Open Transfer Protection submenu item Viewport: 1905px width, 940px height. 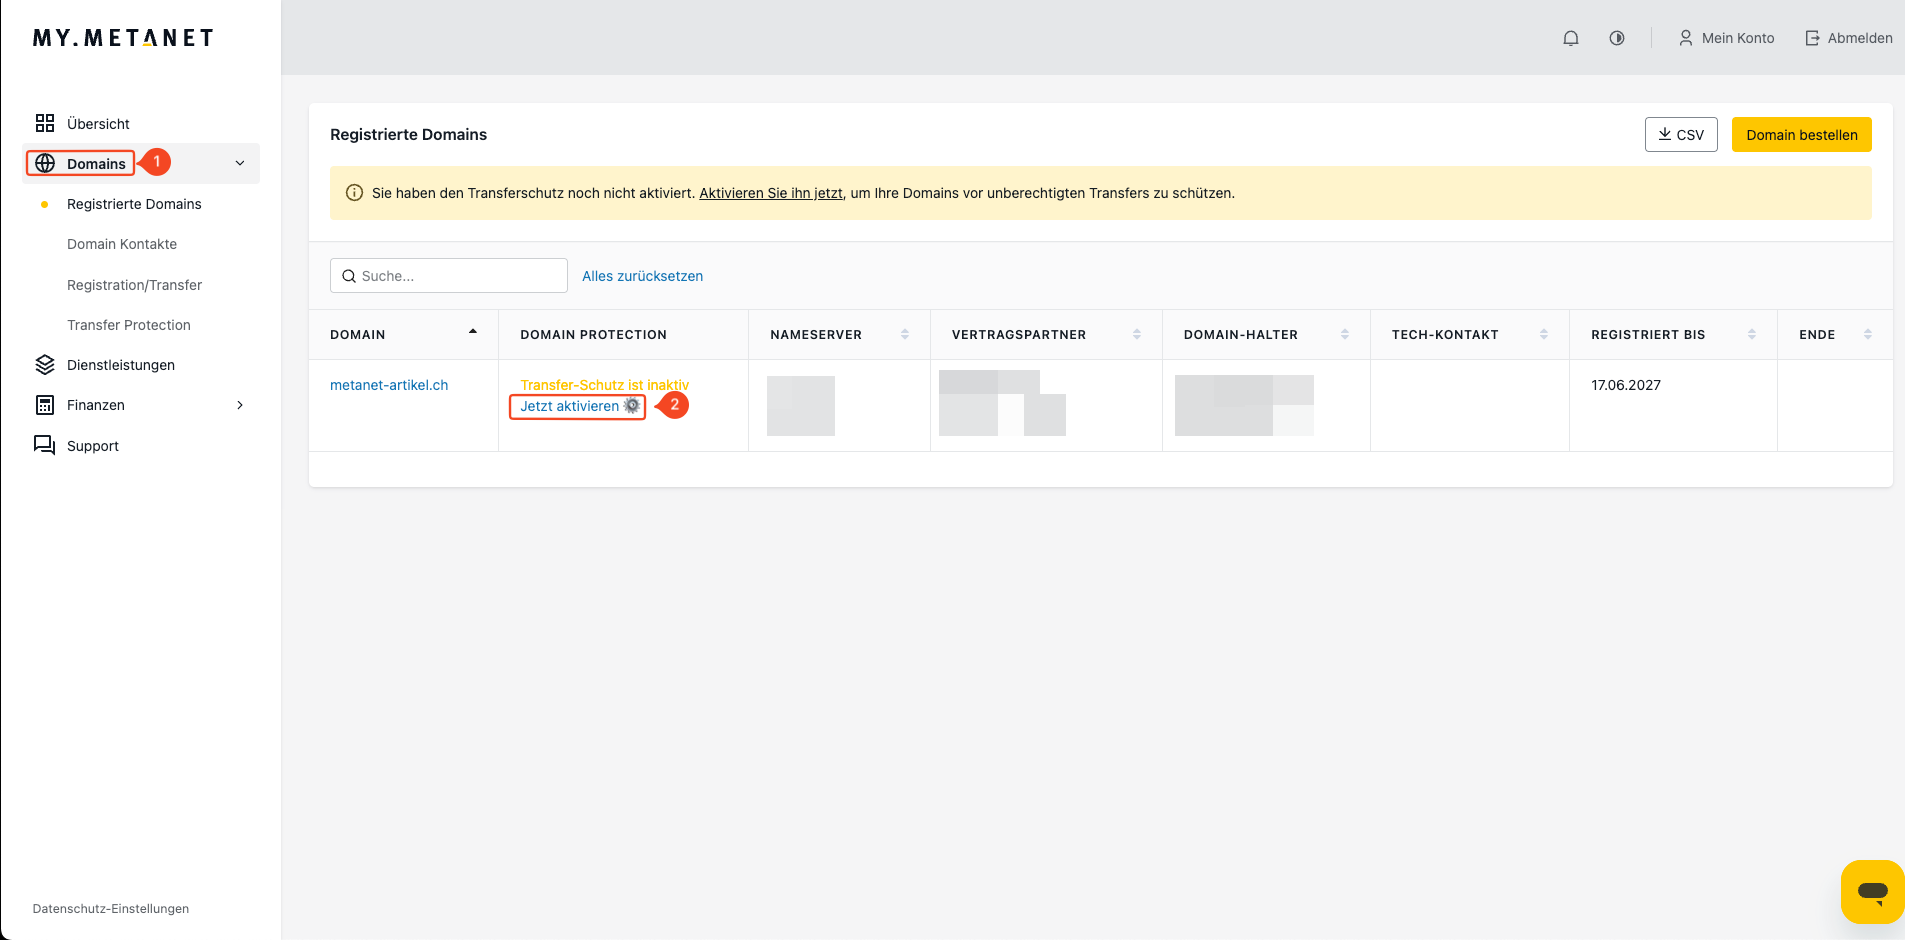(129, 325)
